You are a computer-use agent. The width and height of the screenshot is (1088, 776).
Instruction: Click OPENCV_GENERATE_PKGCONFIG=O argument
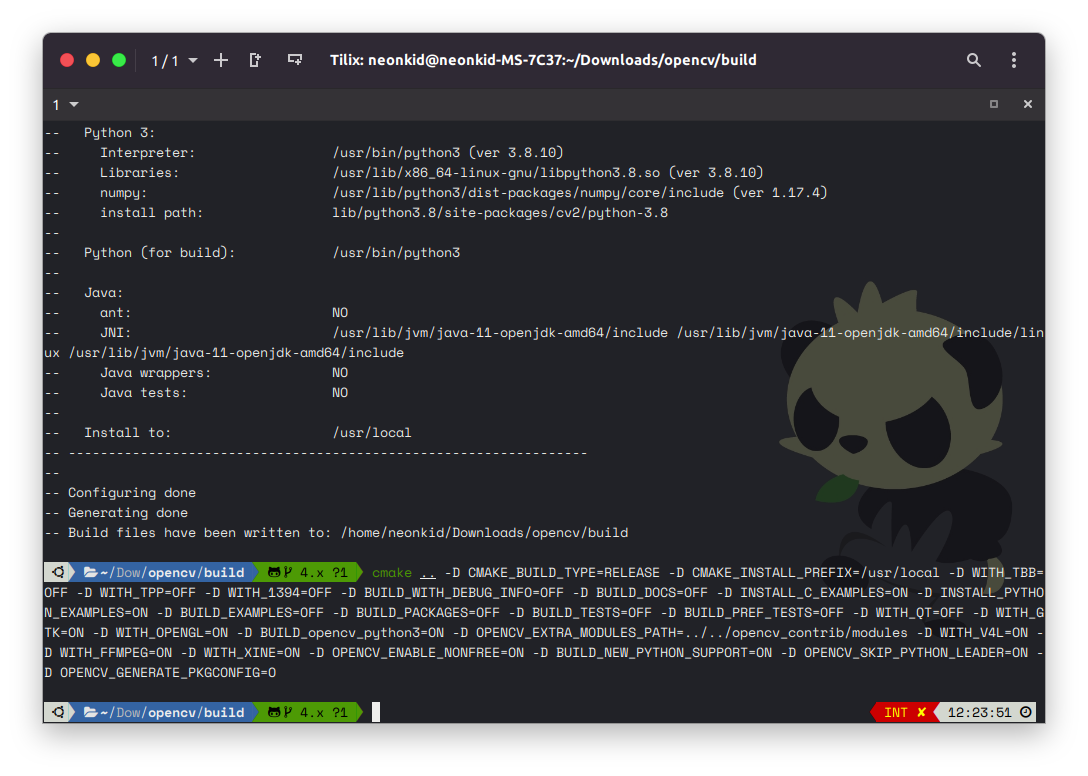[x=168, y=673]
